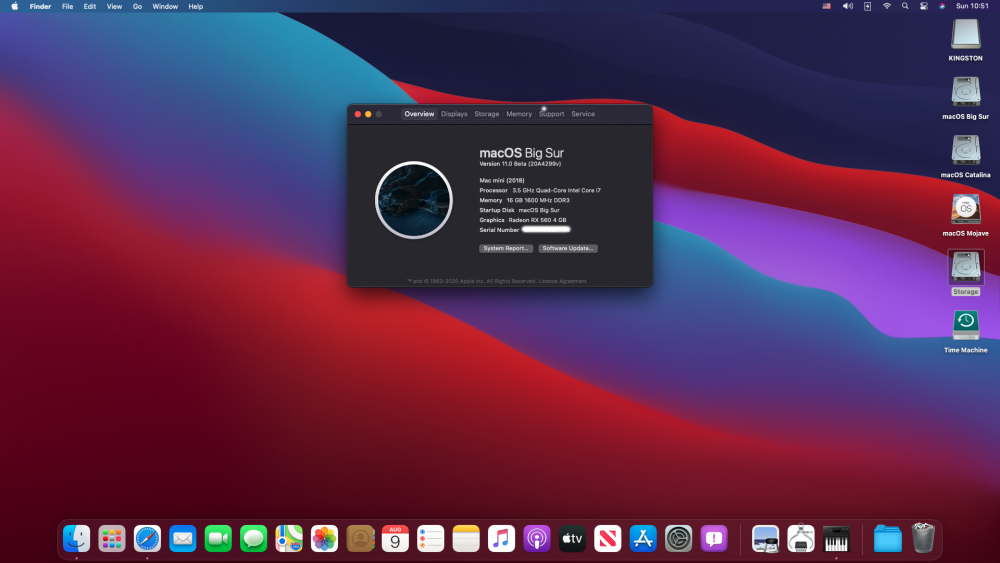Screen dimensions: 1000x563
Task: Open the Wi-Fi menu bar icon
Action: pyautogui.click(x=886, y=6)
